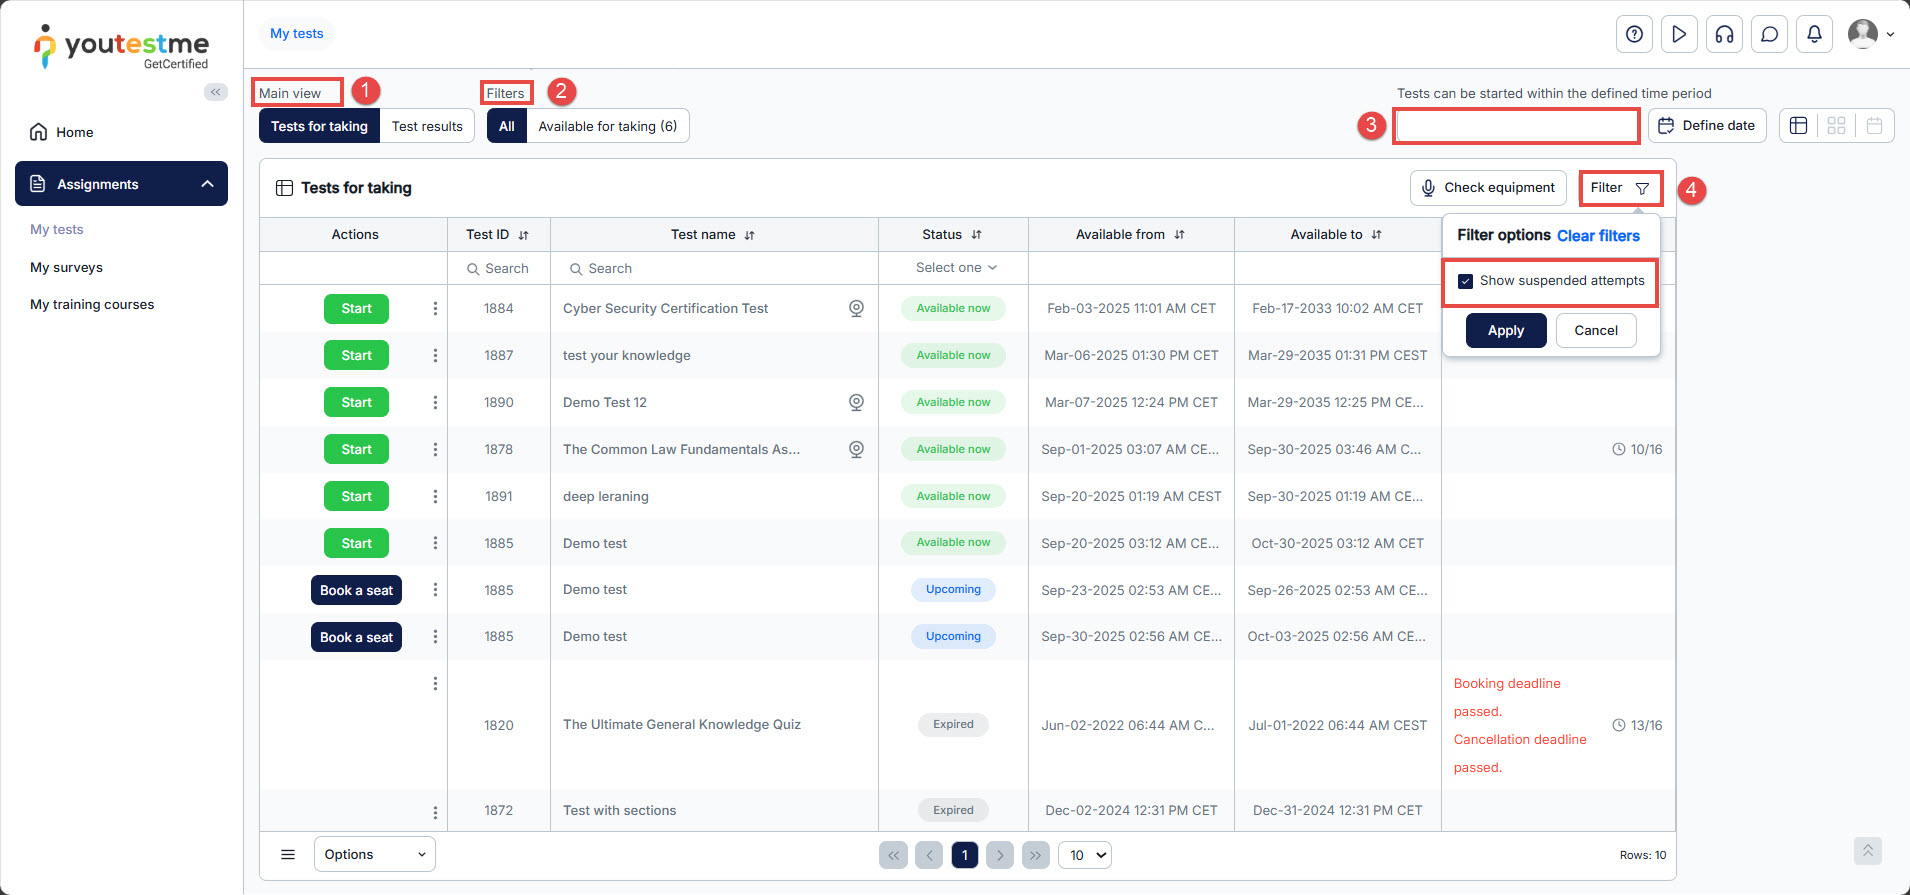
Task: Switch to calendar view icon
Action: (x=1874, y=126)
